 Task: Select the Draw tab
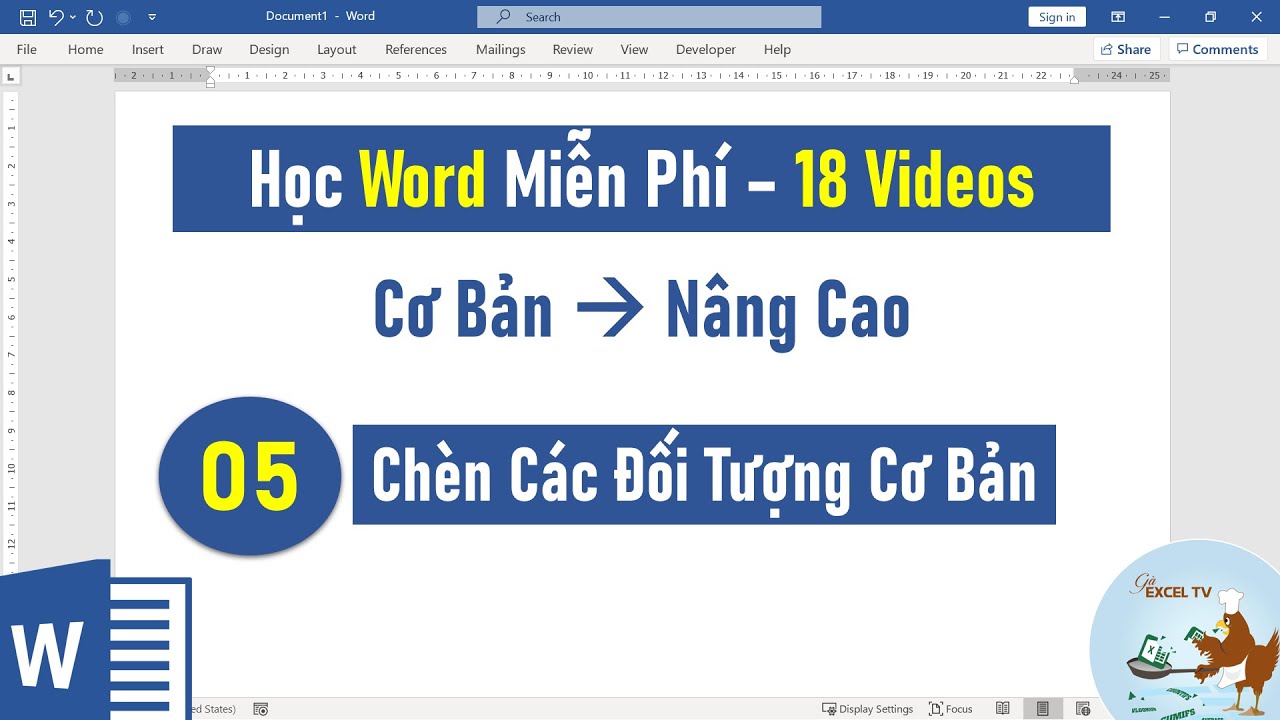point(207,49)
